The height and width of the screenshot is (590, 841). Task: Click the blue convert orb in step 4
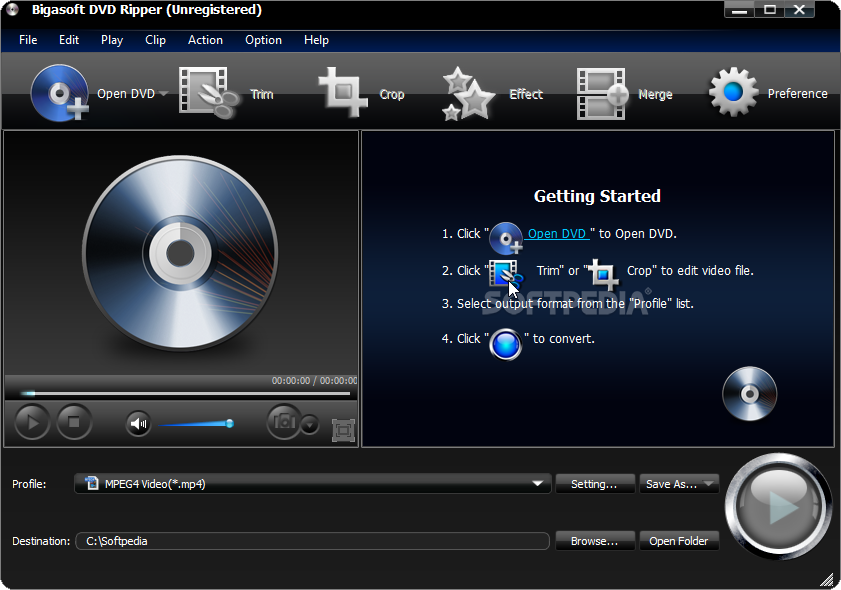tap(505, 344)
